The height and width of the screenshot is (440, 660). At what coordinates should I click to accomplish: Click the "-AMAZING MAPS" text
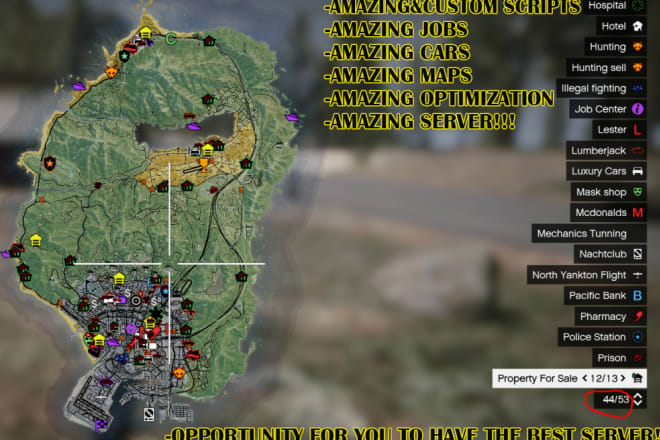pos(398,76)
